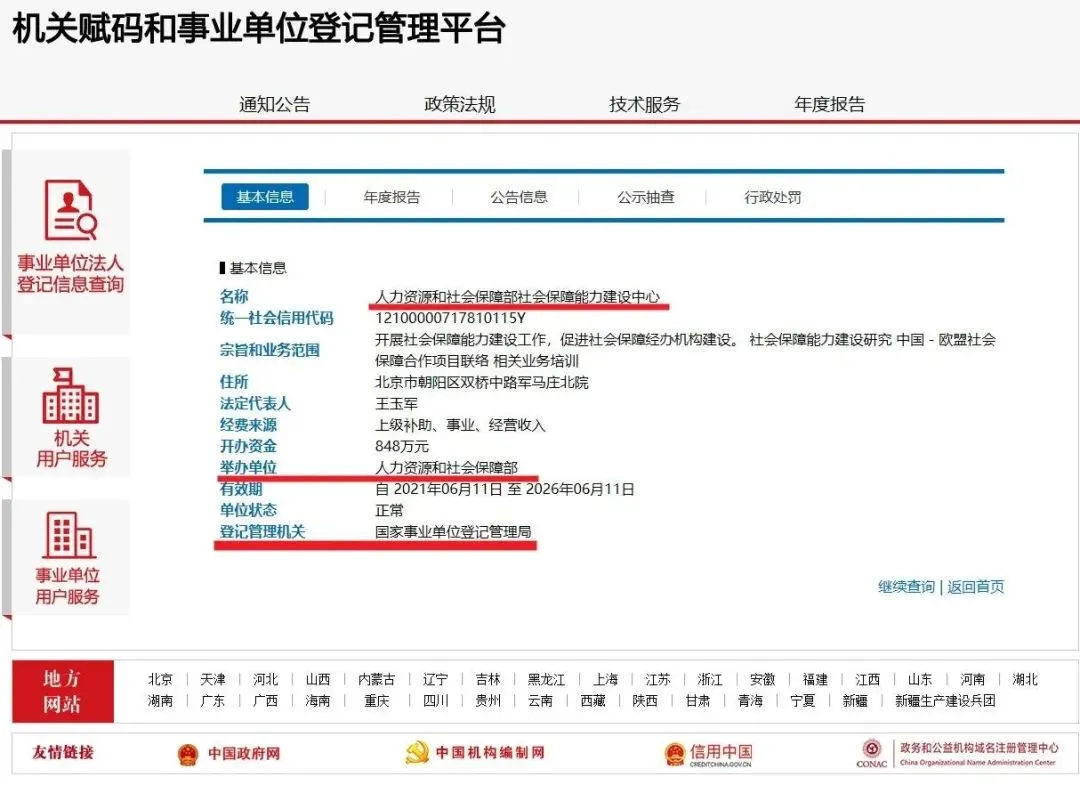Open the 吉林 local site link
The width and height of the screenshot is (1080, 785).
pyautogui.click(x=488, y=680)
